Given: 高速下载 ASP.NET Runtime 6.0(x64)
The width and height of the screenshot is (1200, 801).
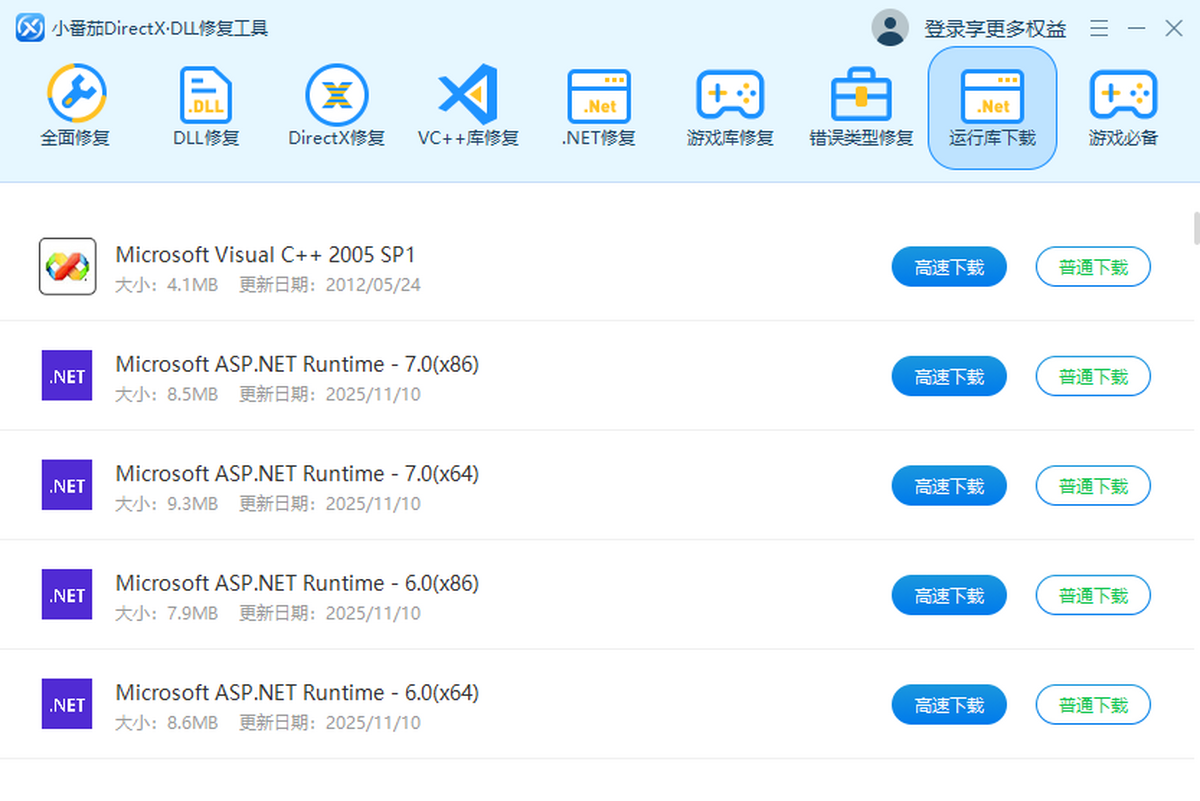Looking at the screenshot, I should (949, 705).
